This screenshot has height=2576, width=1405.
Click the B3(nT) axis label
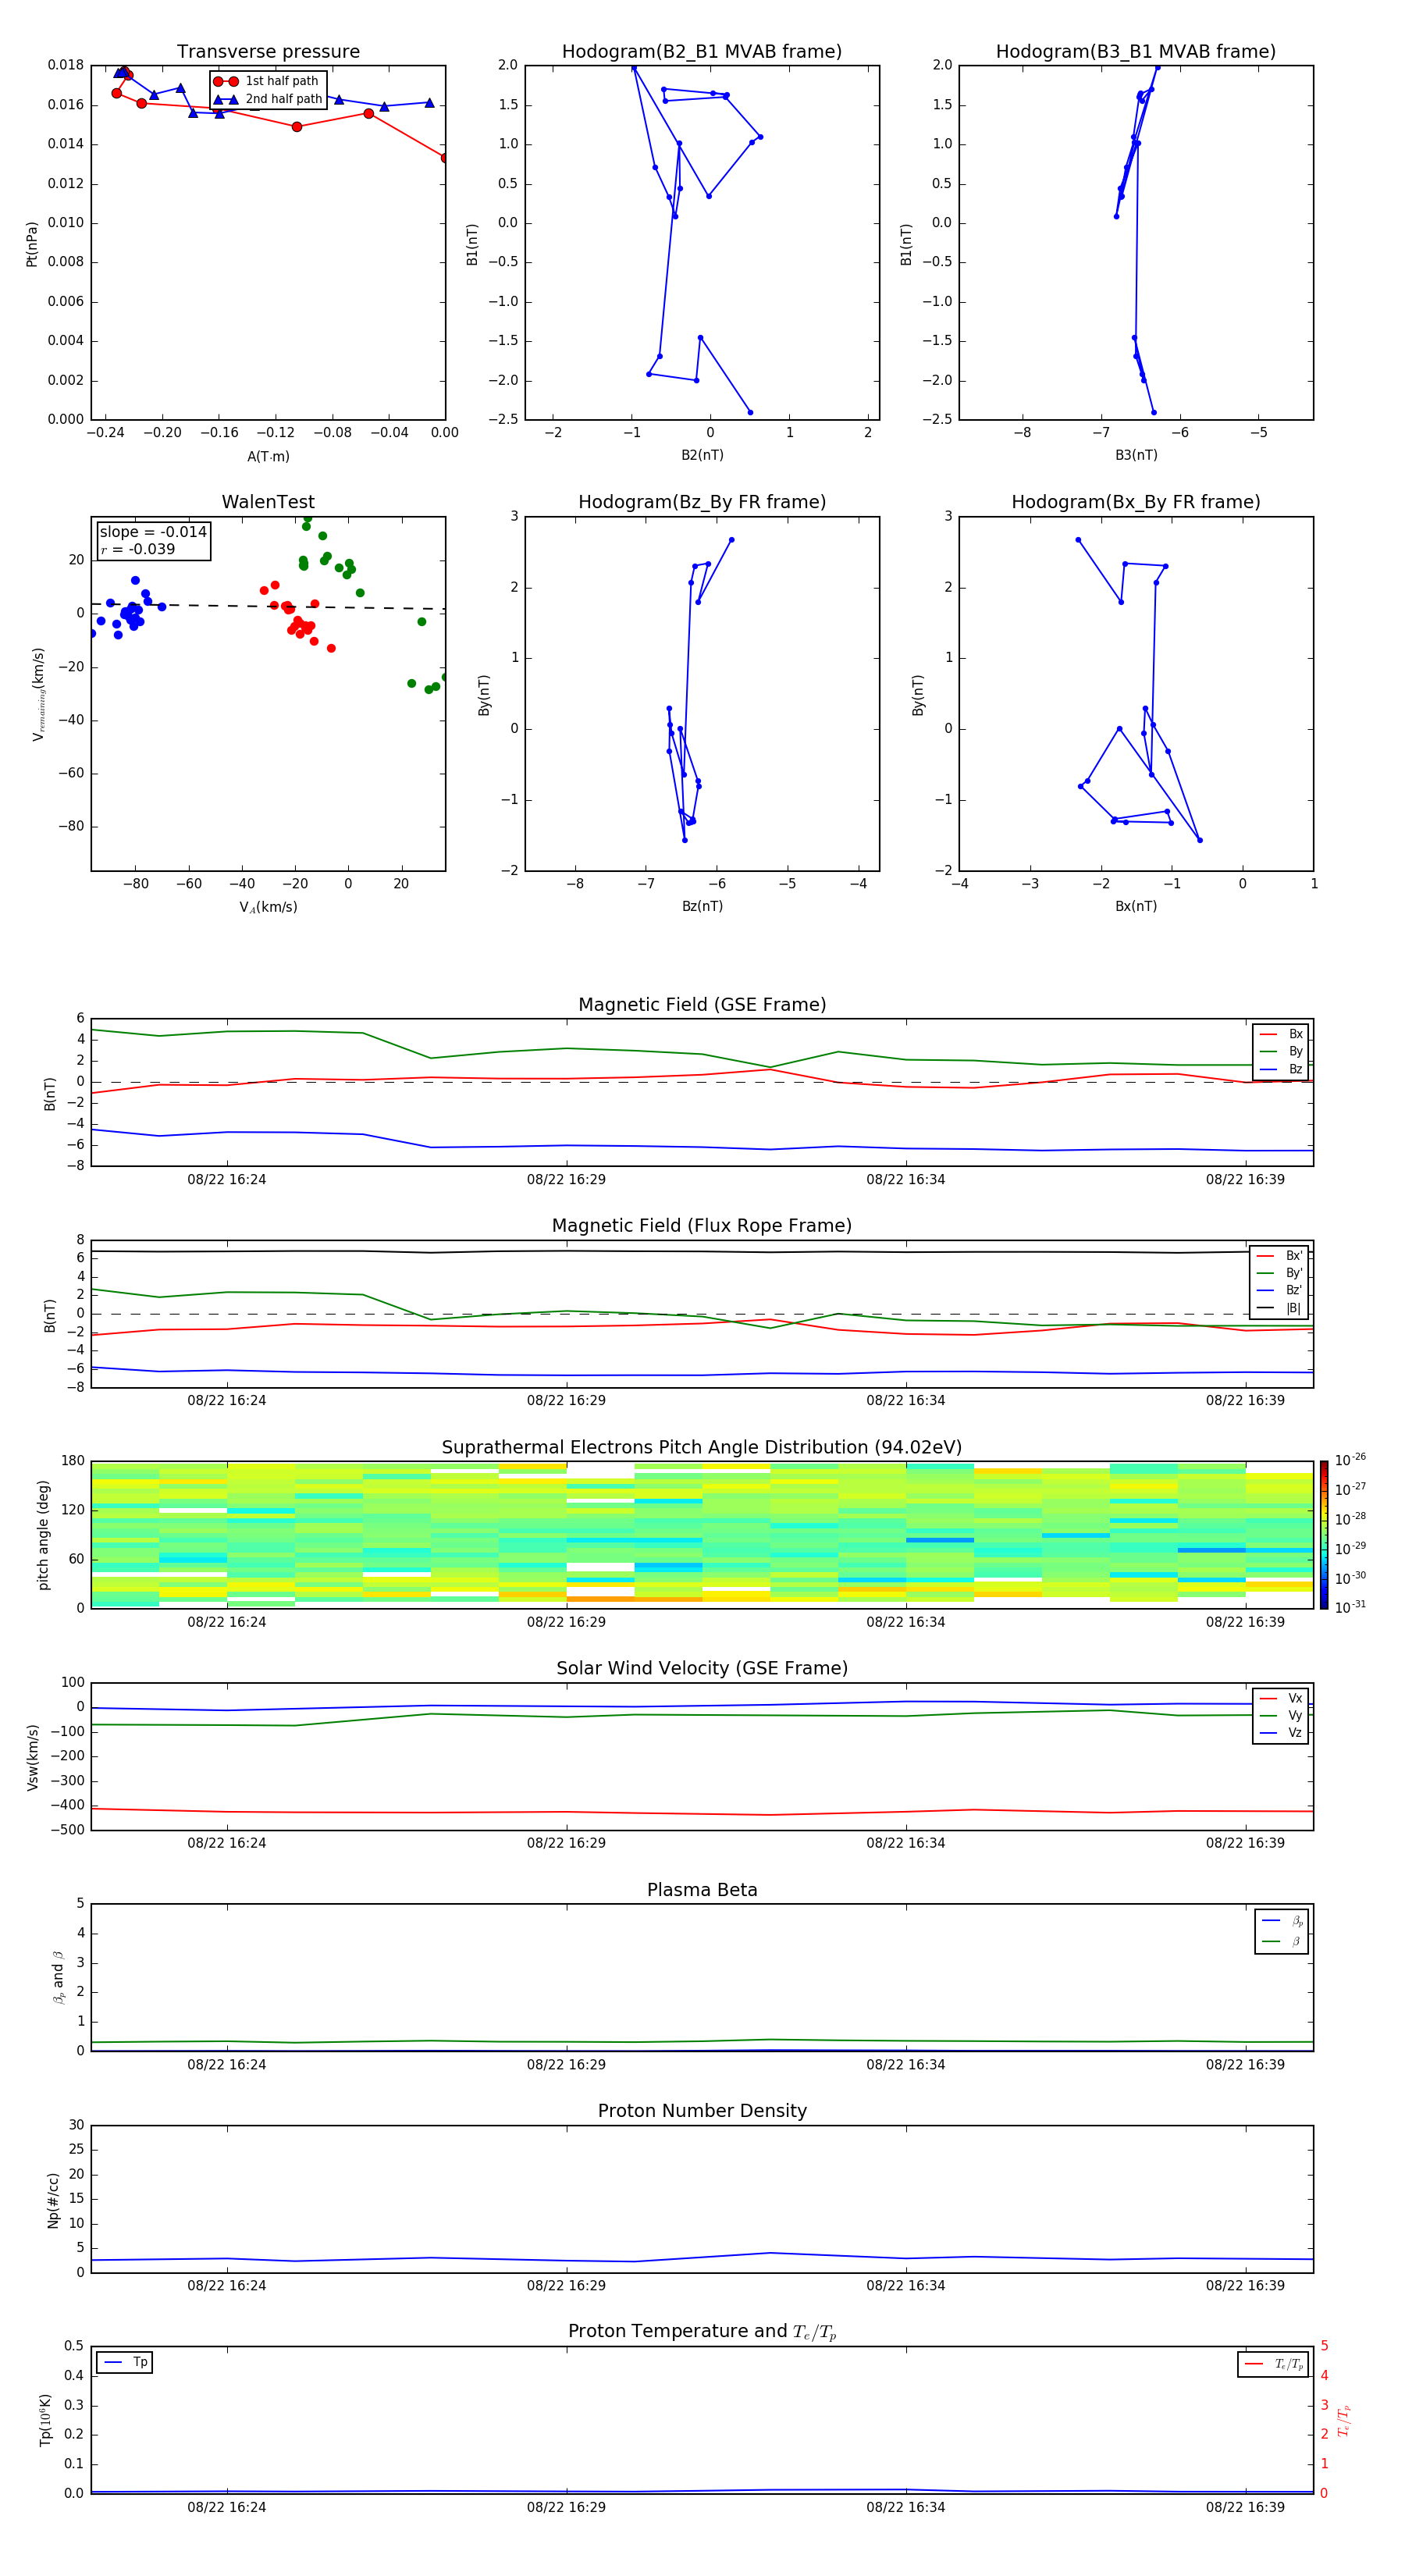[1136, 455]
